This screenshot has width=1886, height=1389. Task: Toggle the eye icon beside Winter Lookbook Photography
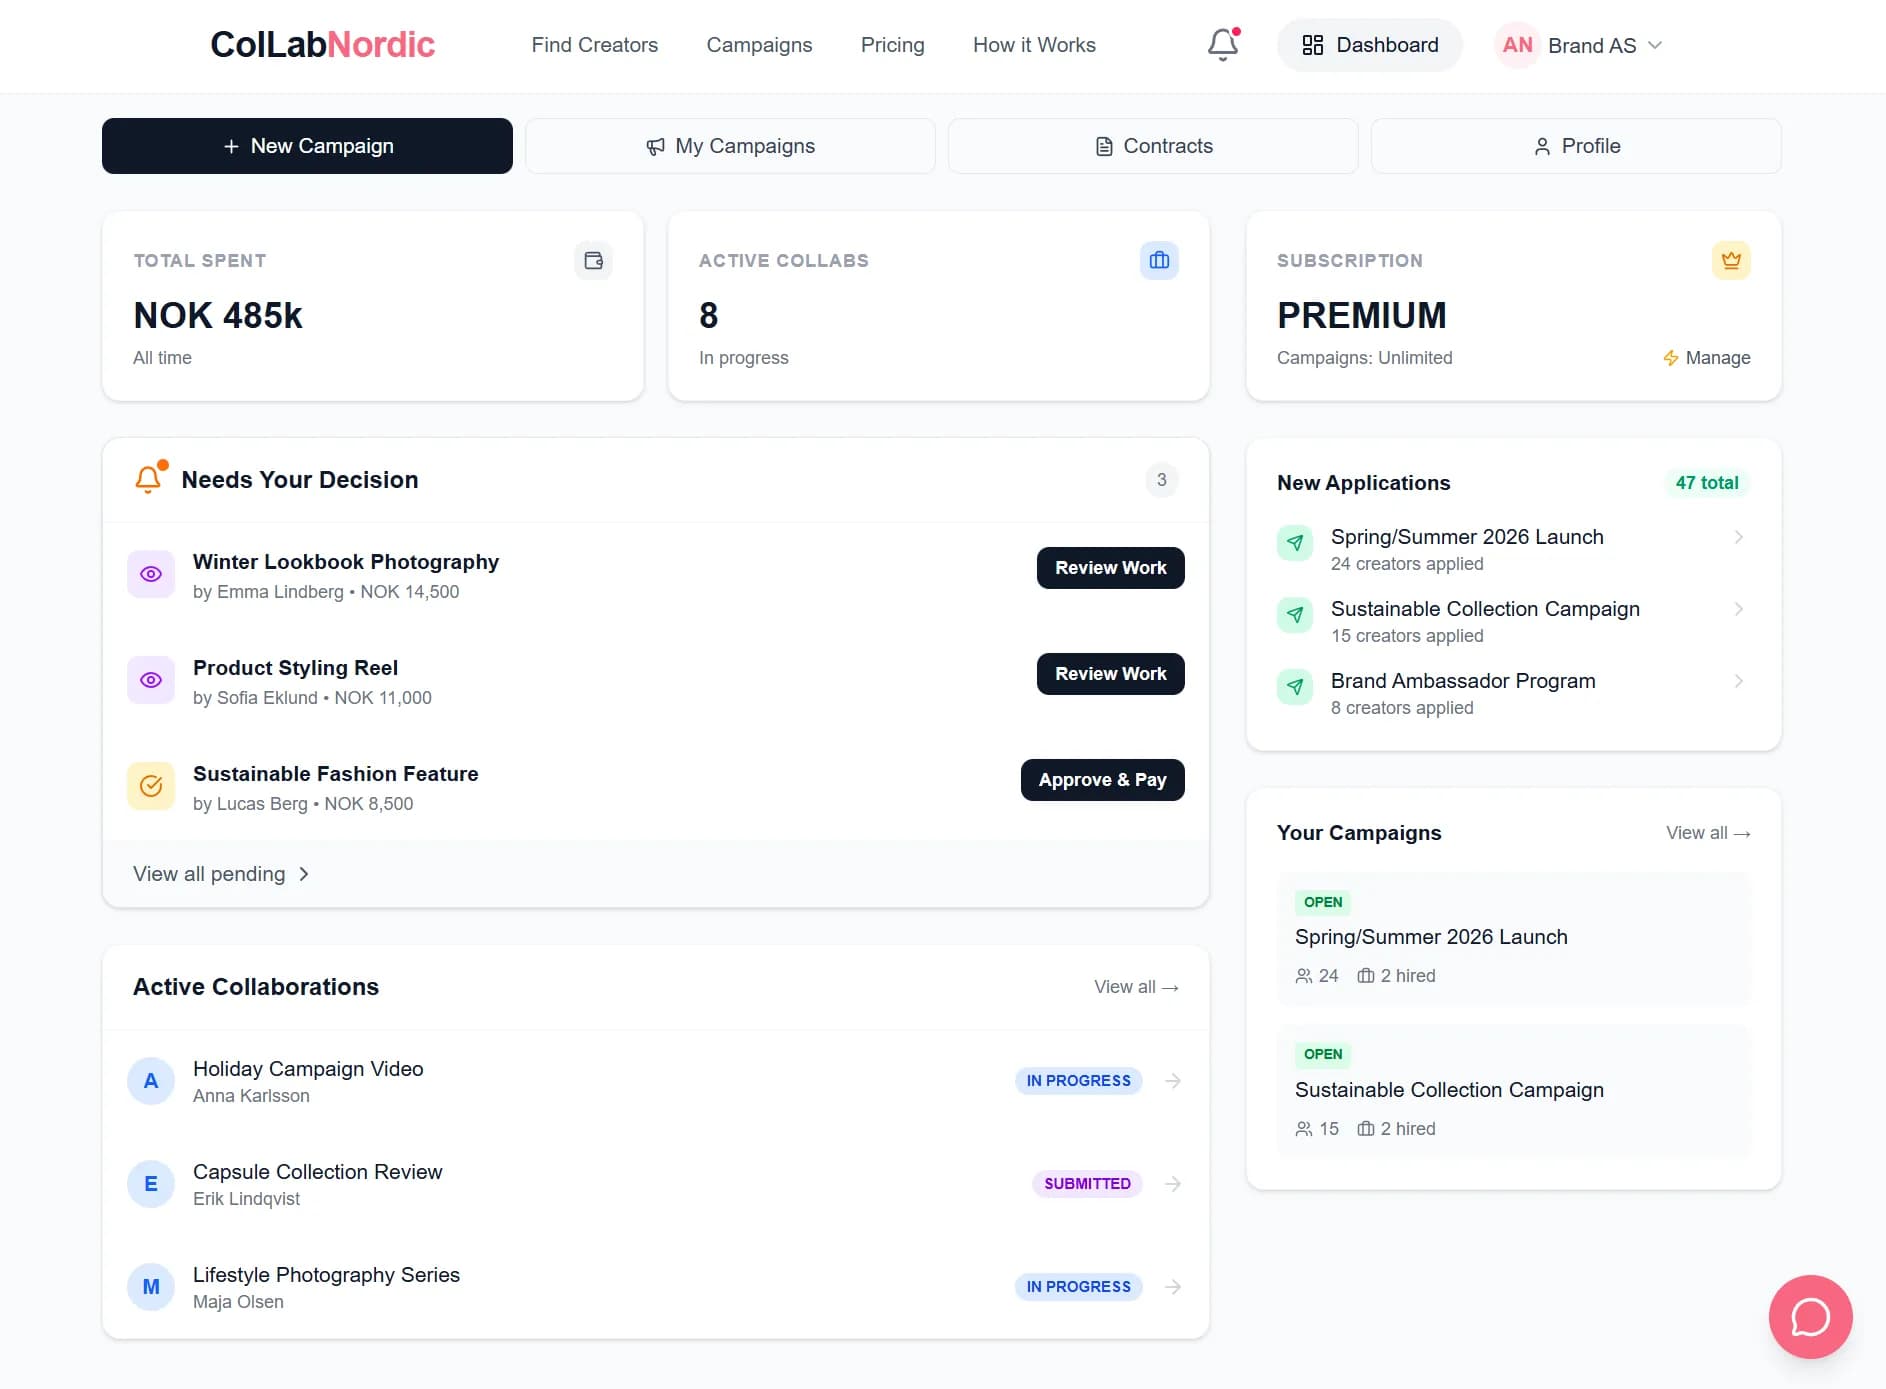(150, 573)
